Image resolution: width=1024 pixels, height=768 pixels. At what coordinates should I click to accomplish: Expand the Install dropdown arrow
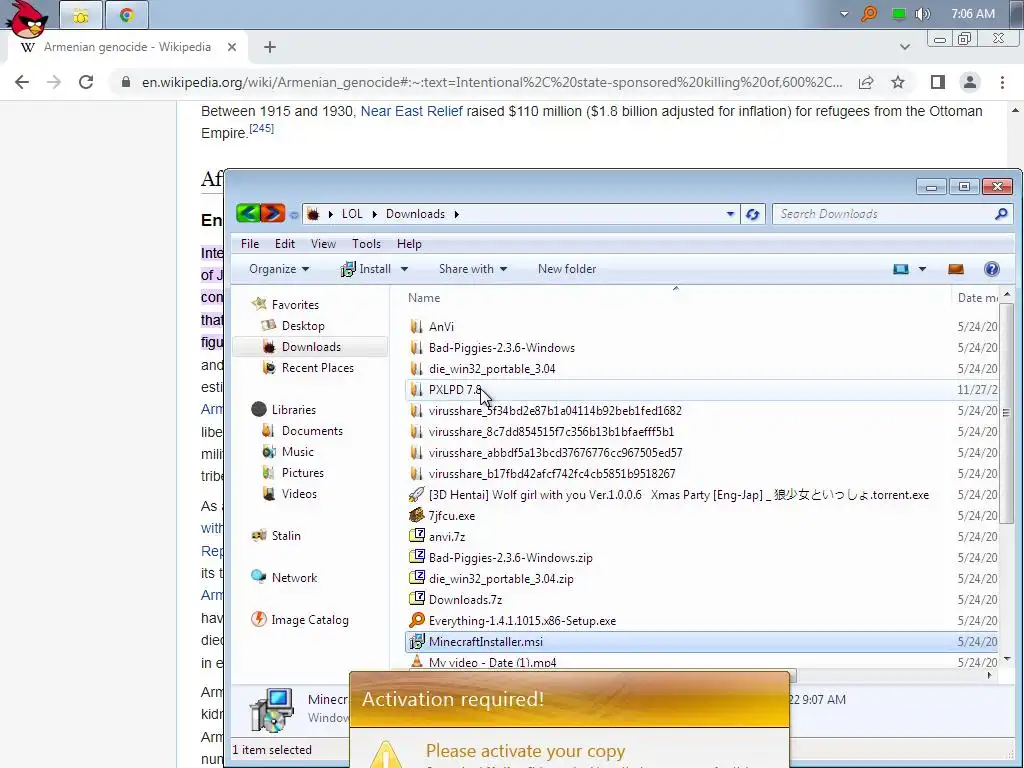pyautogui.click(x=404, y=269)
